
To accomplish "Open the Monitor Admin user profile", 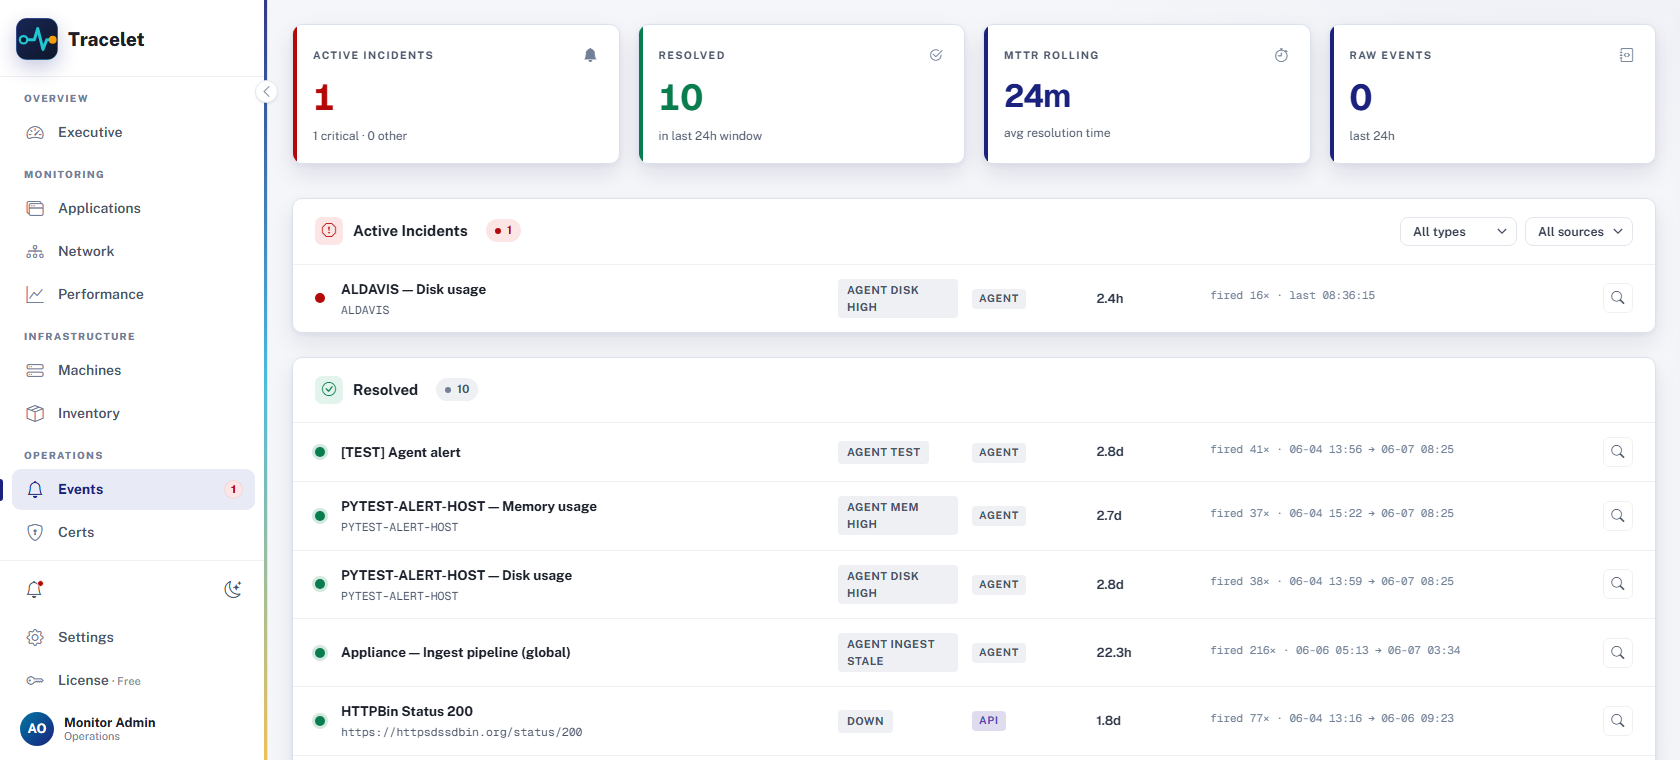I will pyautogui.click(x=133, y=728).
